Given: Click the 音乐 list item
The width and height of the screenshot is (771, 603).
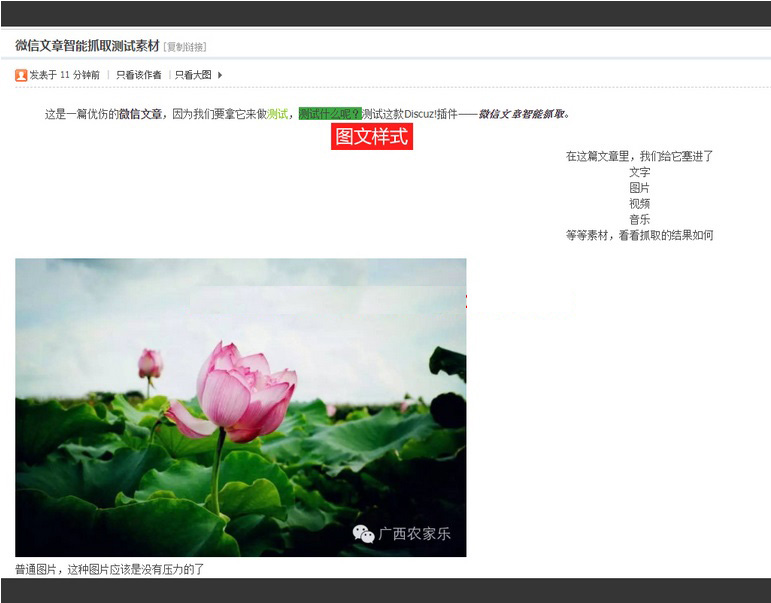Looking at the screenshot, I should pyautogui.click(x=639, y=219).
